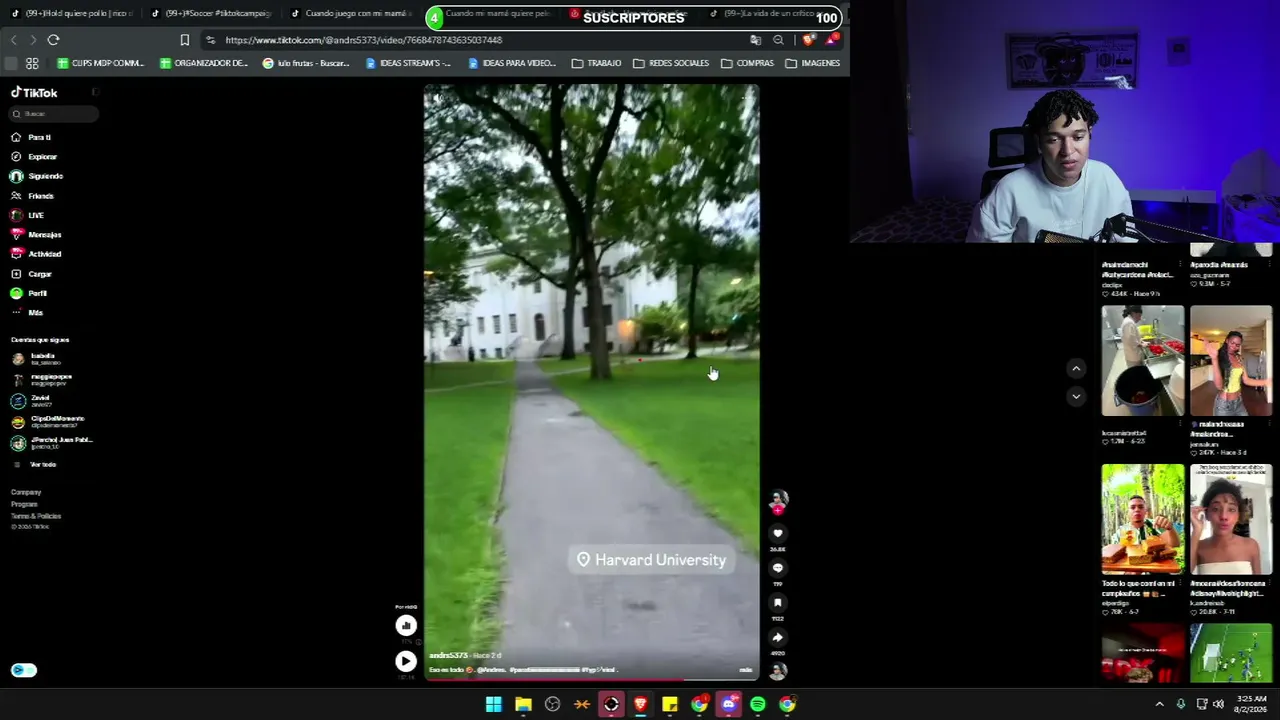The height and width of the screenshot is (720, 1280).
Task: Open the Para ti home feed
Action: click(31, 137)
